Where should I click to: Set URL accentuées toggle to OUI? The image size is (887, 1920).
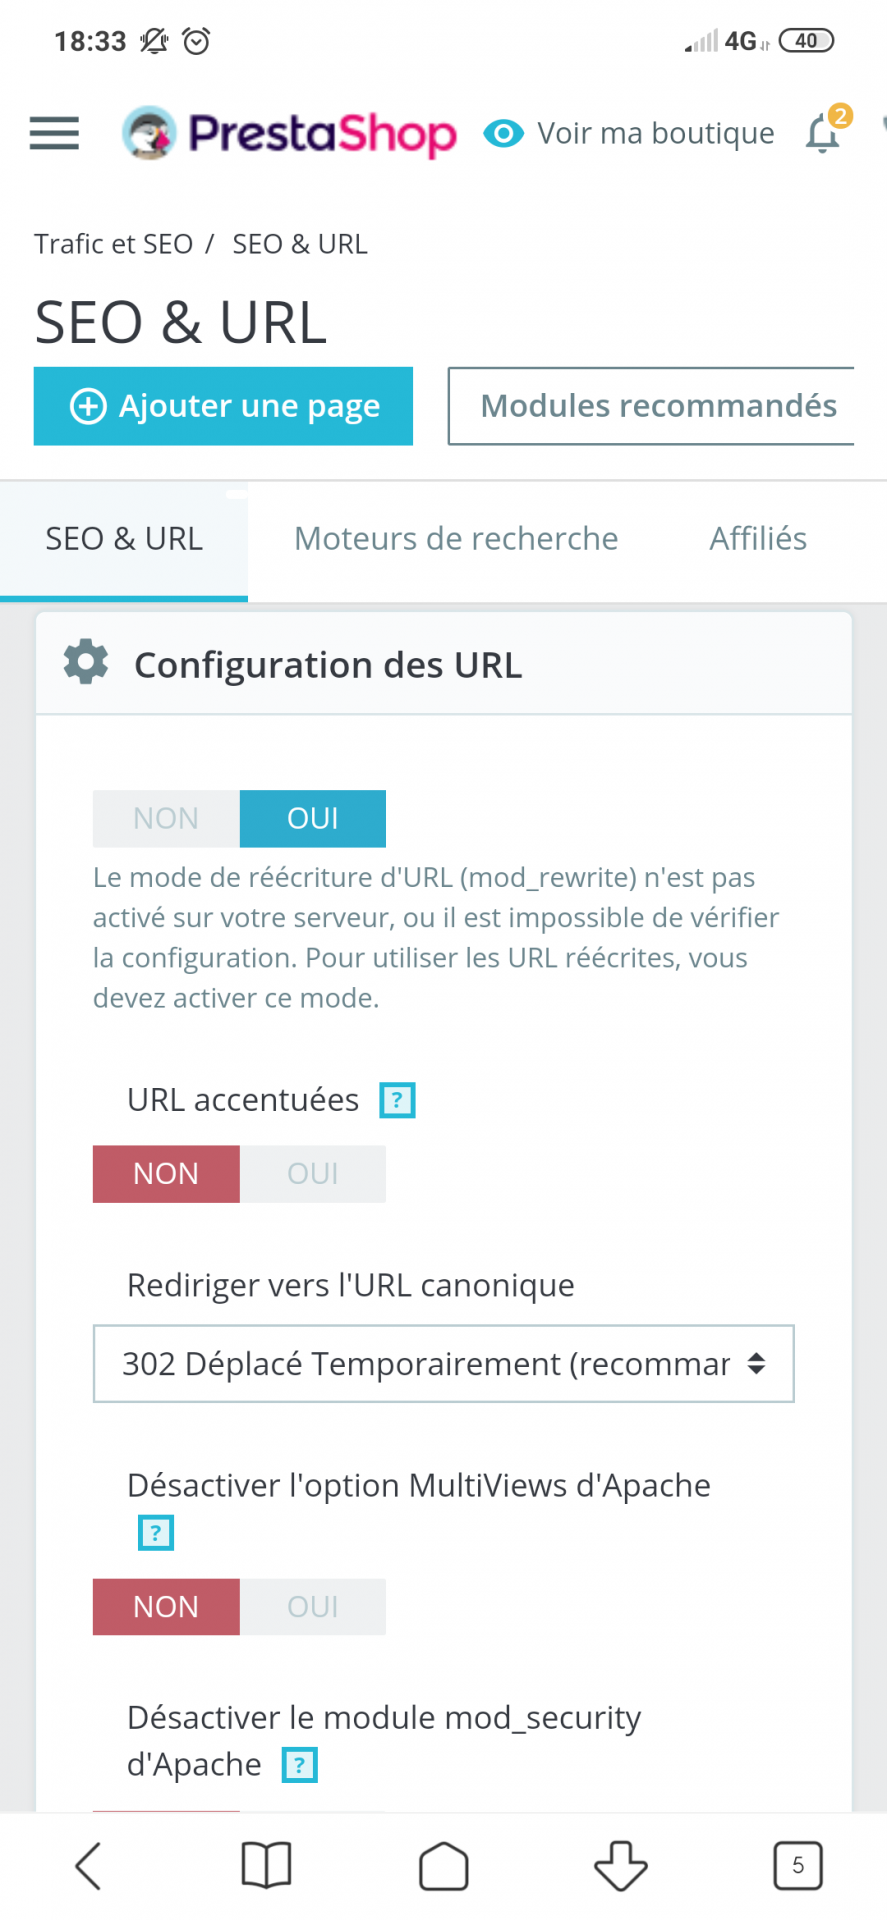(x=313, y=1173)
